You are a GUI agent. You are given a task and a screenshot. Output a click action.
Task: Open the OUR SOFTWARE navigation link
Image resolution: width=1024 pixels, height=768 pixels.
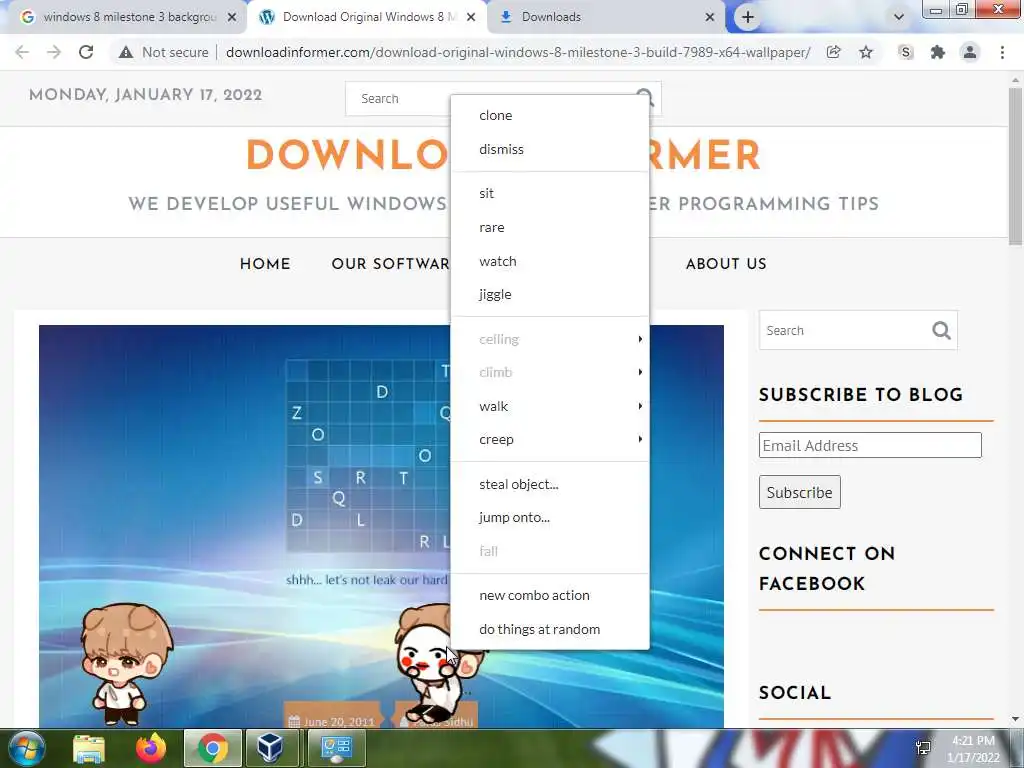[x=390, y=264]
